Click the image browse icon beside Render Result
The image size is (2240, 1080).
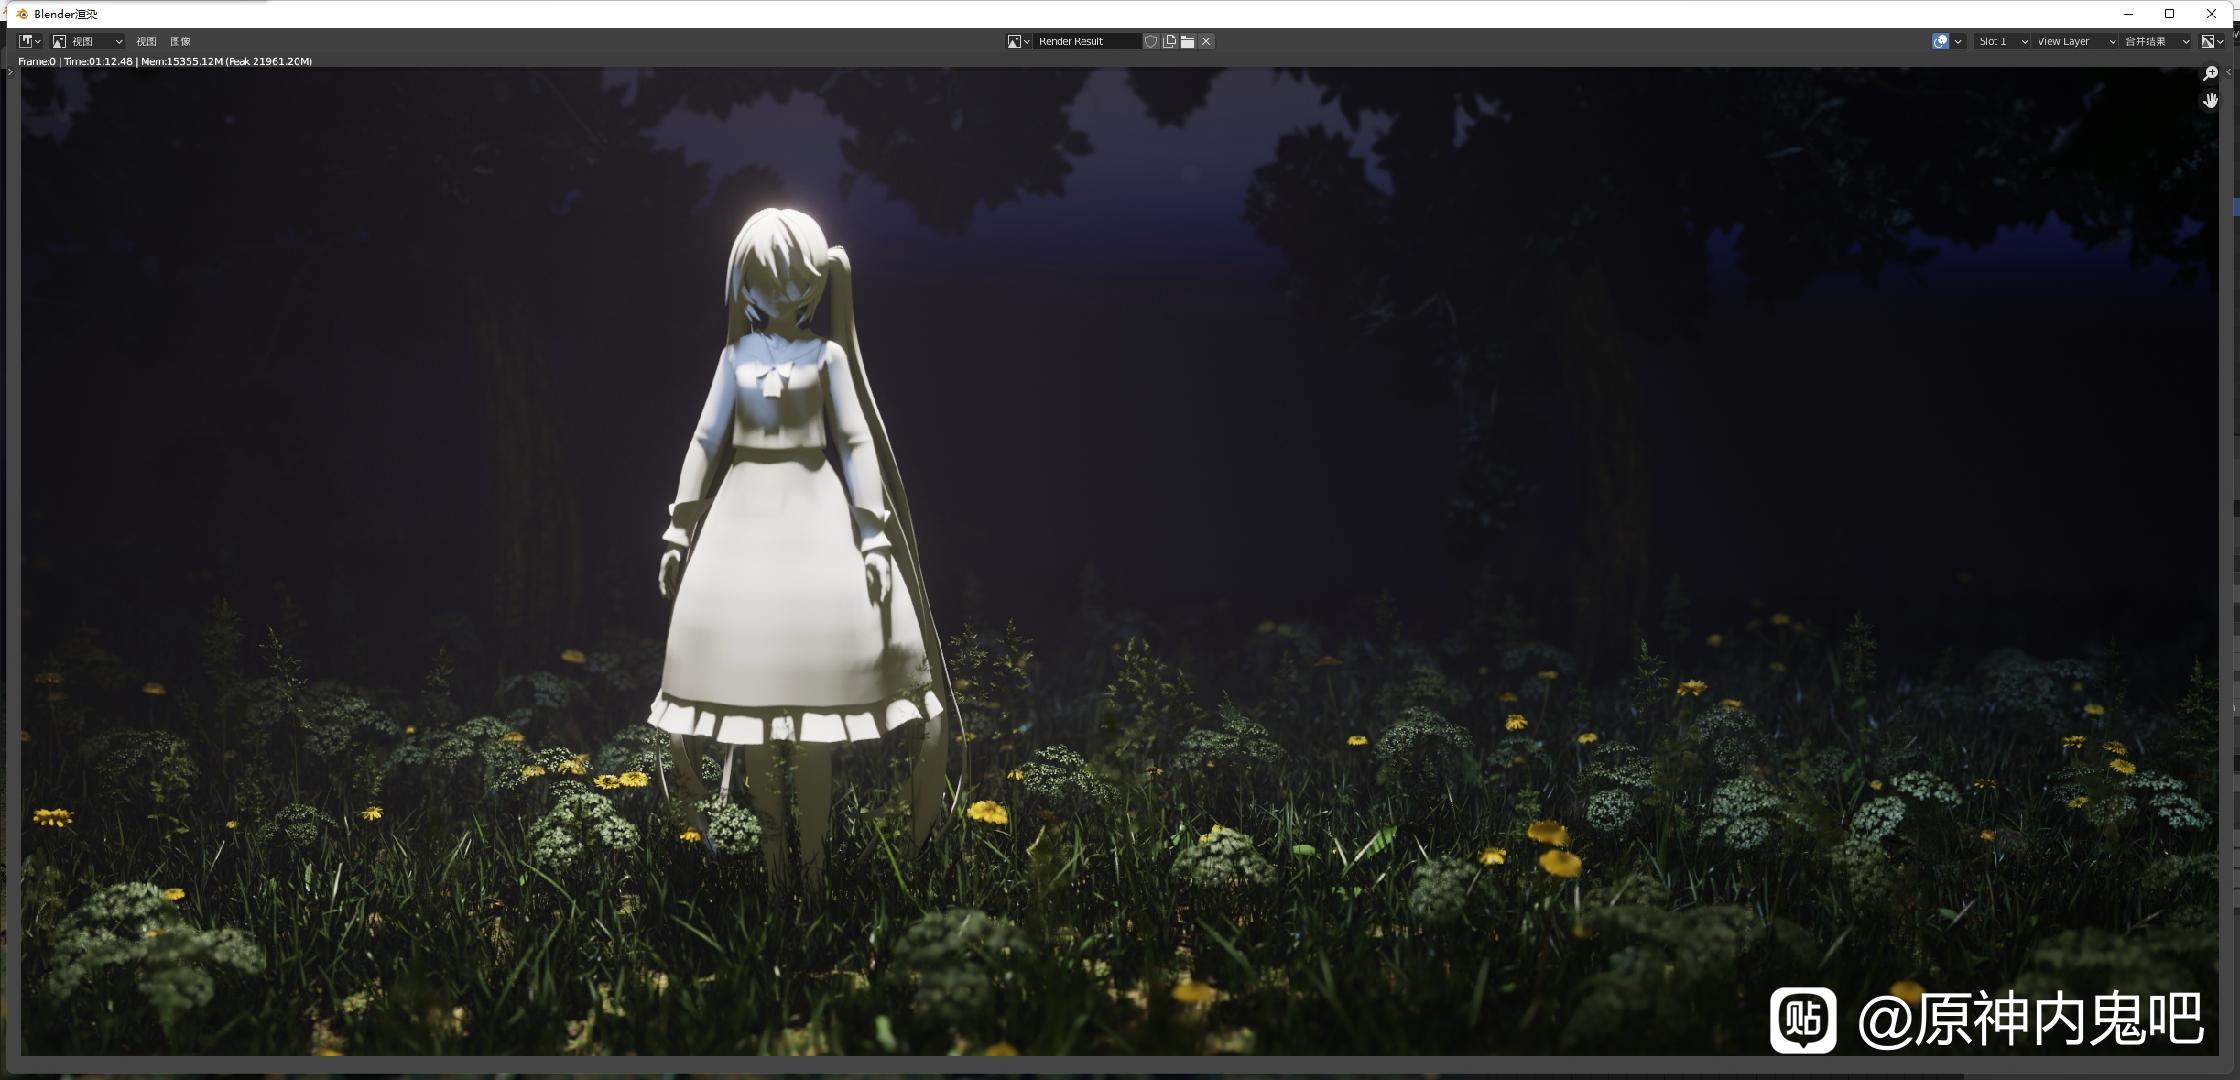[x=1019, y=41]
